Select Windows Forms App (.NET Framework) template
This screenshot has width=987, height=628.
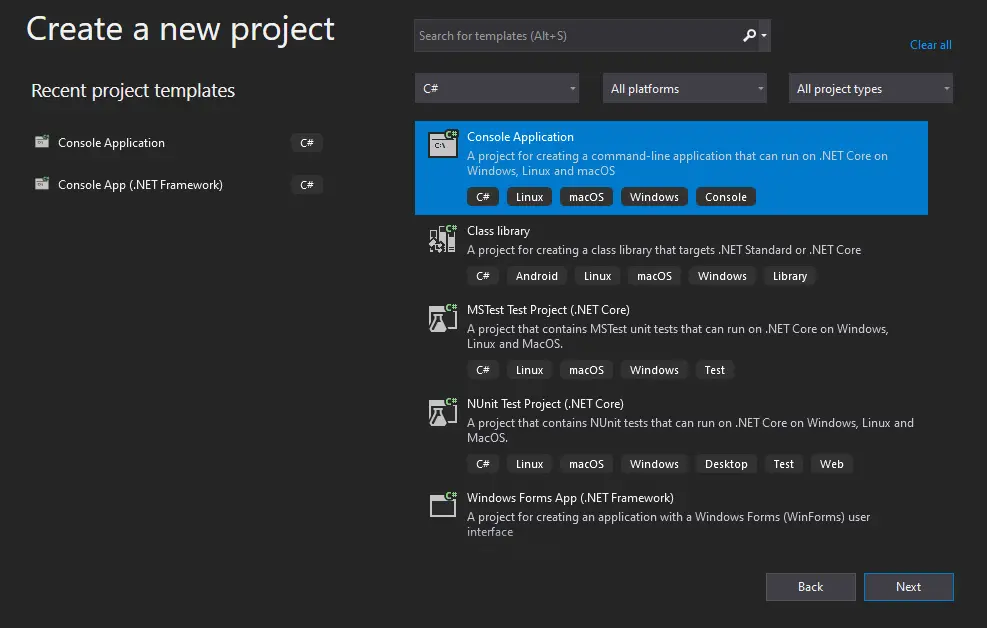tap(671, 514)
